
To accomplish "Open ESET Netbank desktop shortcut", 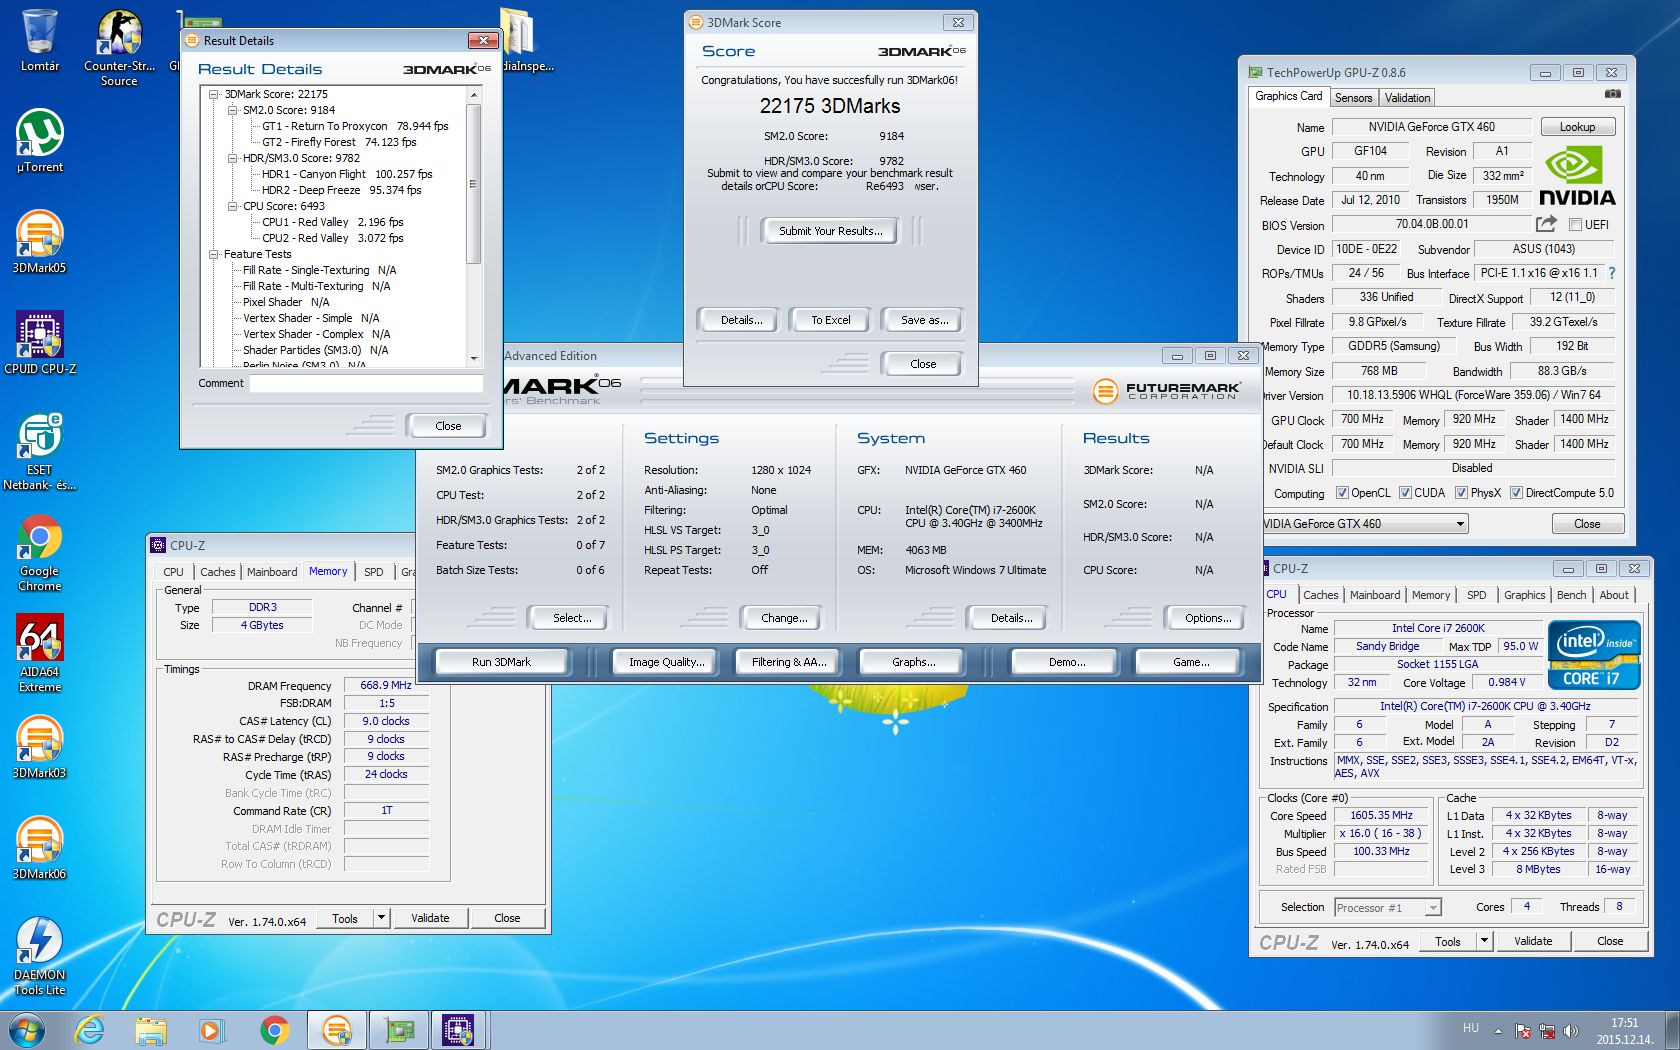I will (39, 452).
